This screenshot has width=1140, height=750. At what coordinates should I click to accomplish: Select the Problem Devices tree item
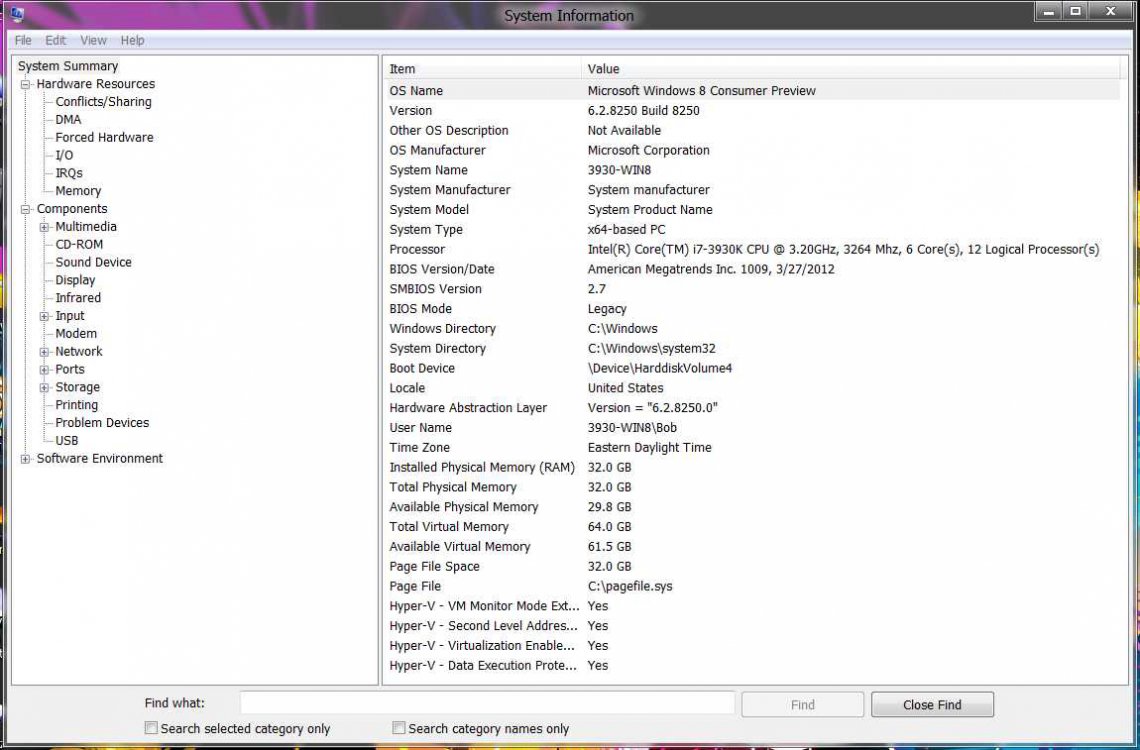(102, 423)
